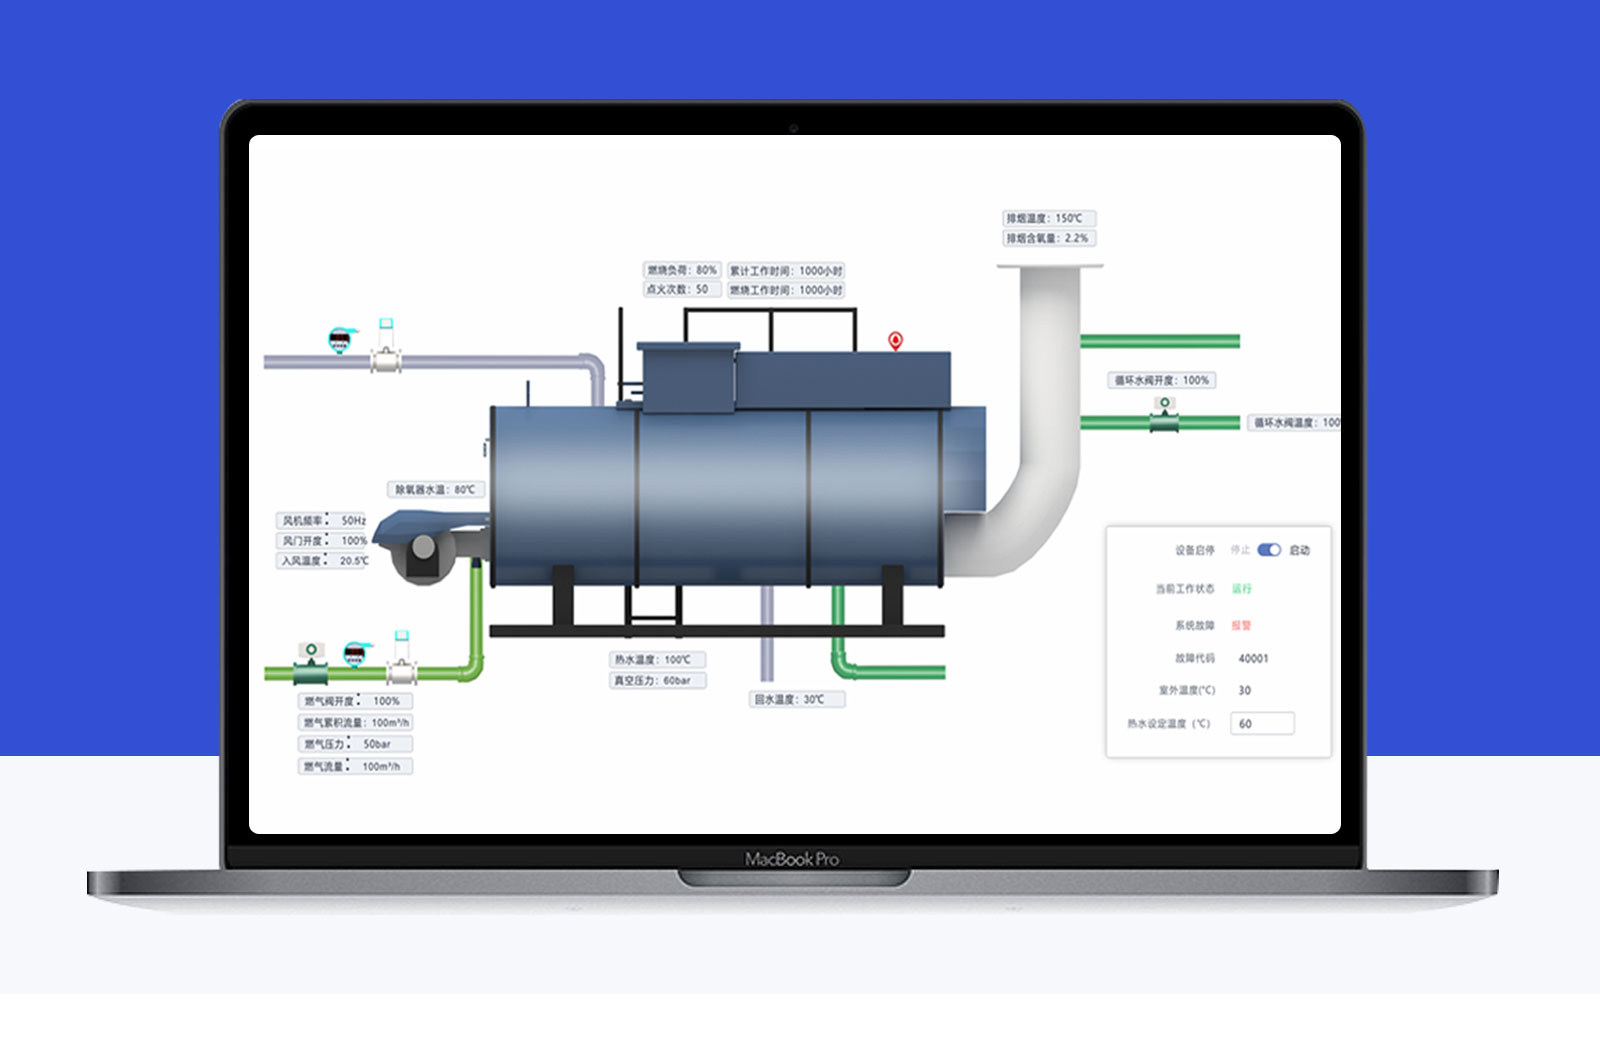Click the green gas valve on lower pipe

click(311, 664)
